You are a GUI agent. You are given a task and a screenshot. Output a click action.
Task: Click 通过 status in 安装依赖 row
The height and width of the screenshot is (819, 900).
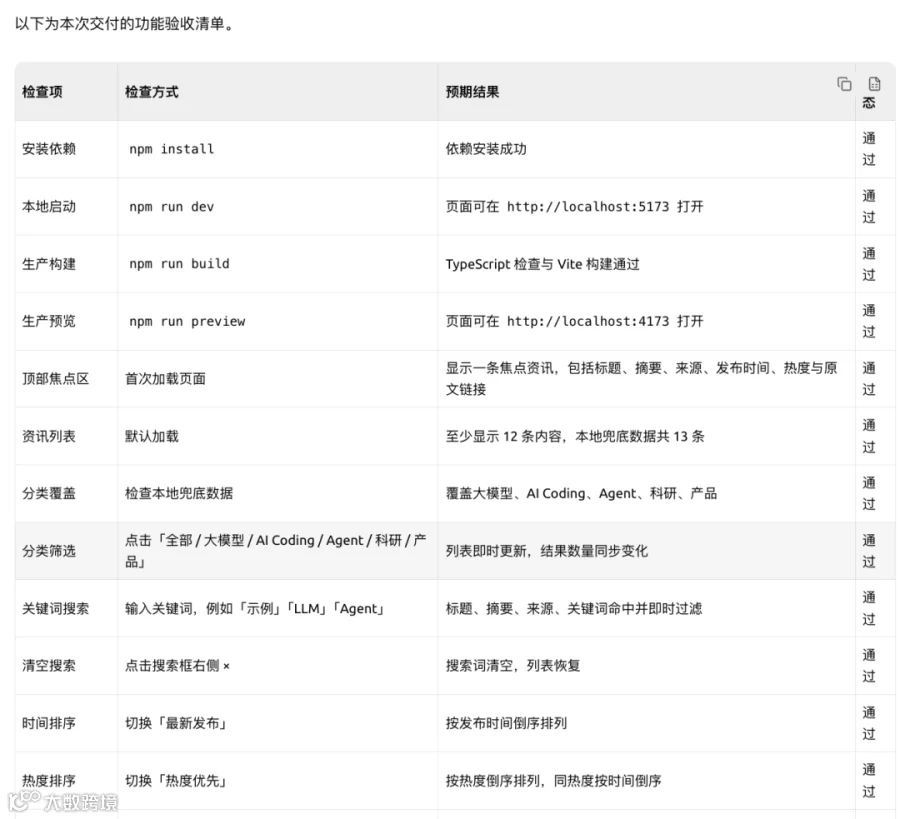pyautogui.click(x=869, y=149)
